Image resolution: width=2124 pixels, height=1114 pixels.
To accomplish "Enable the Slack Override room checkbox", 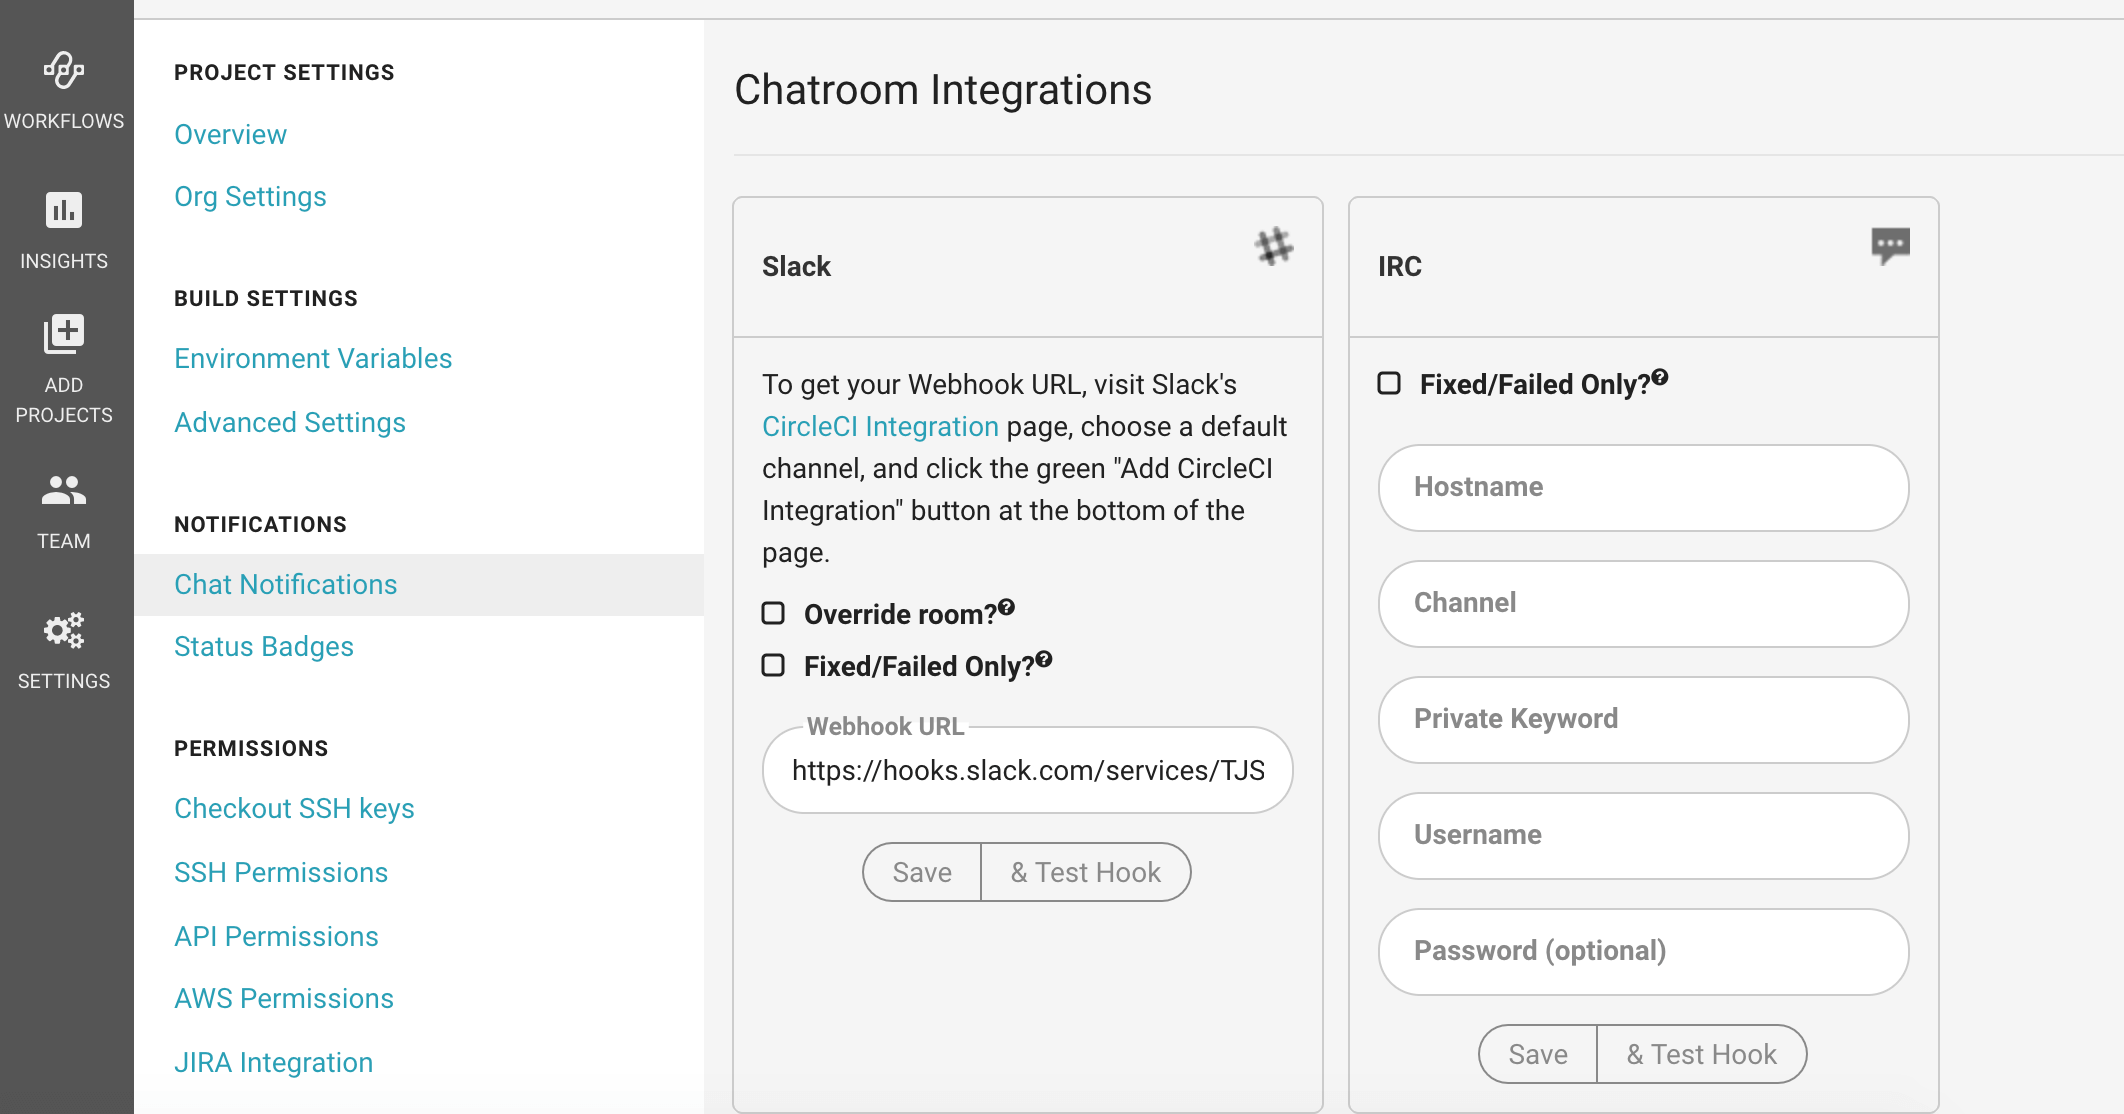I will (773, 613).
